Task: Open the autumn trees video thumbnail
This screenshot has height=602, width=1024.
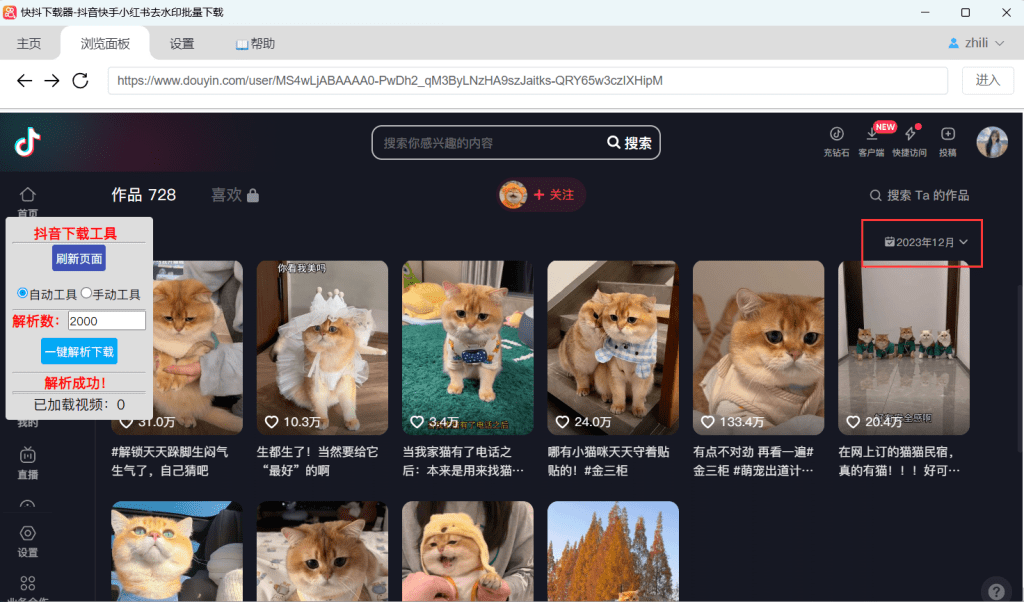Action: tap(613, 550)
